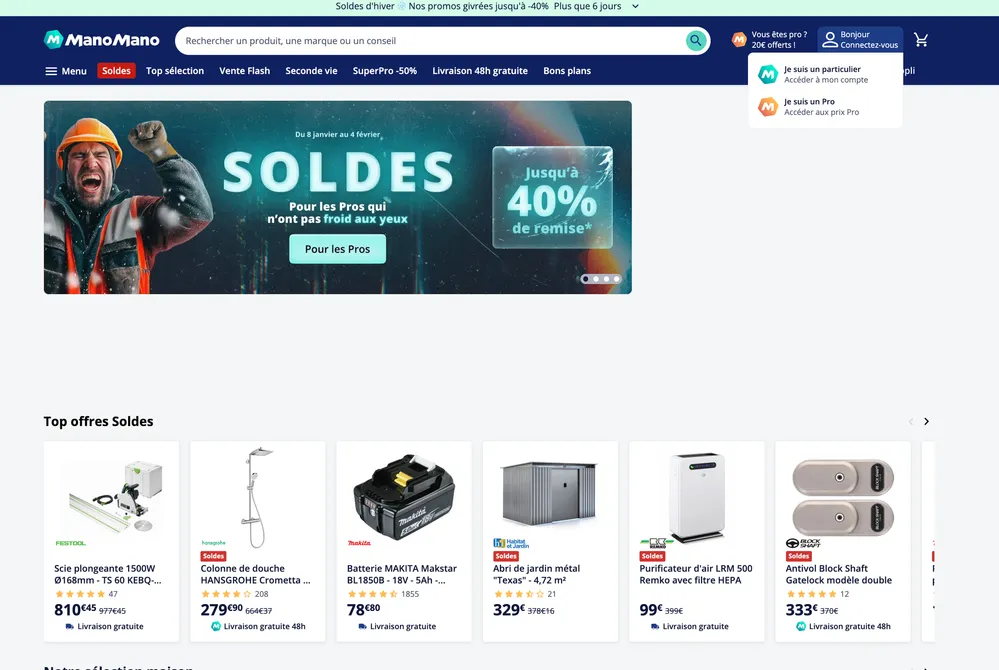Open the Soldes red navigation tab

116,71
